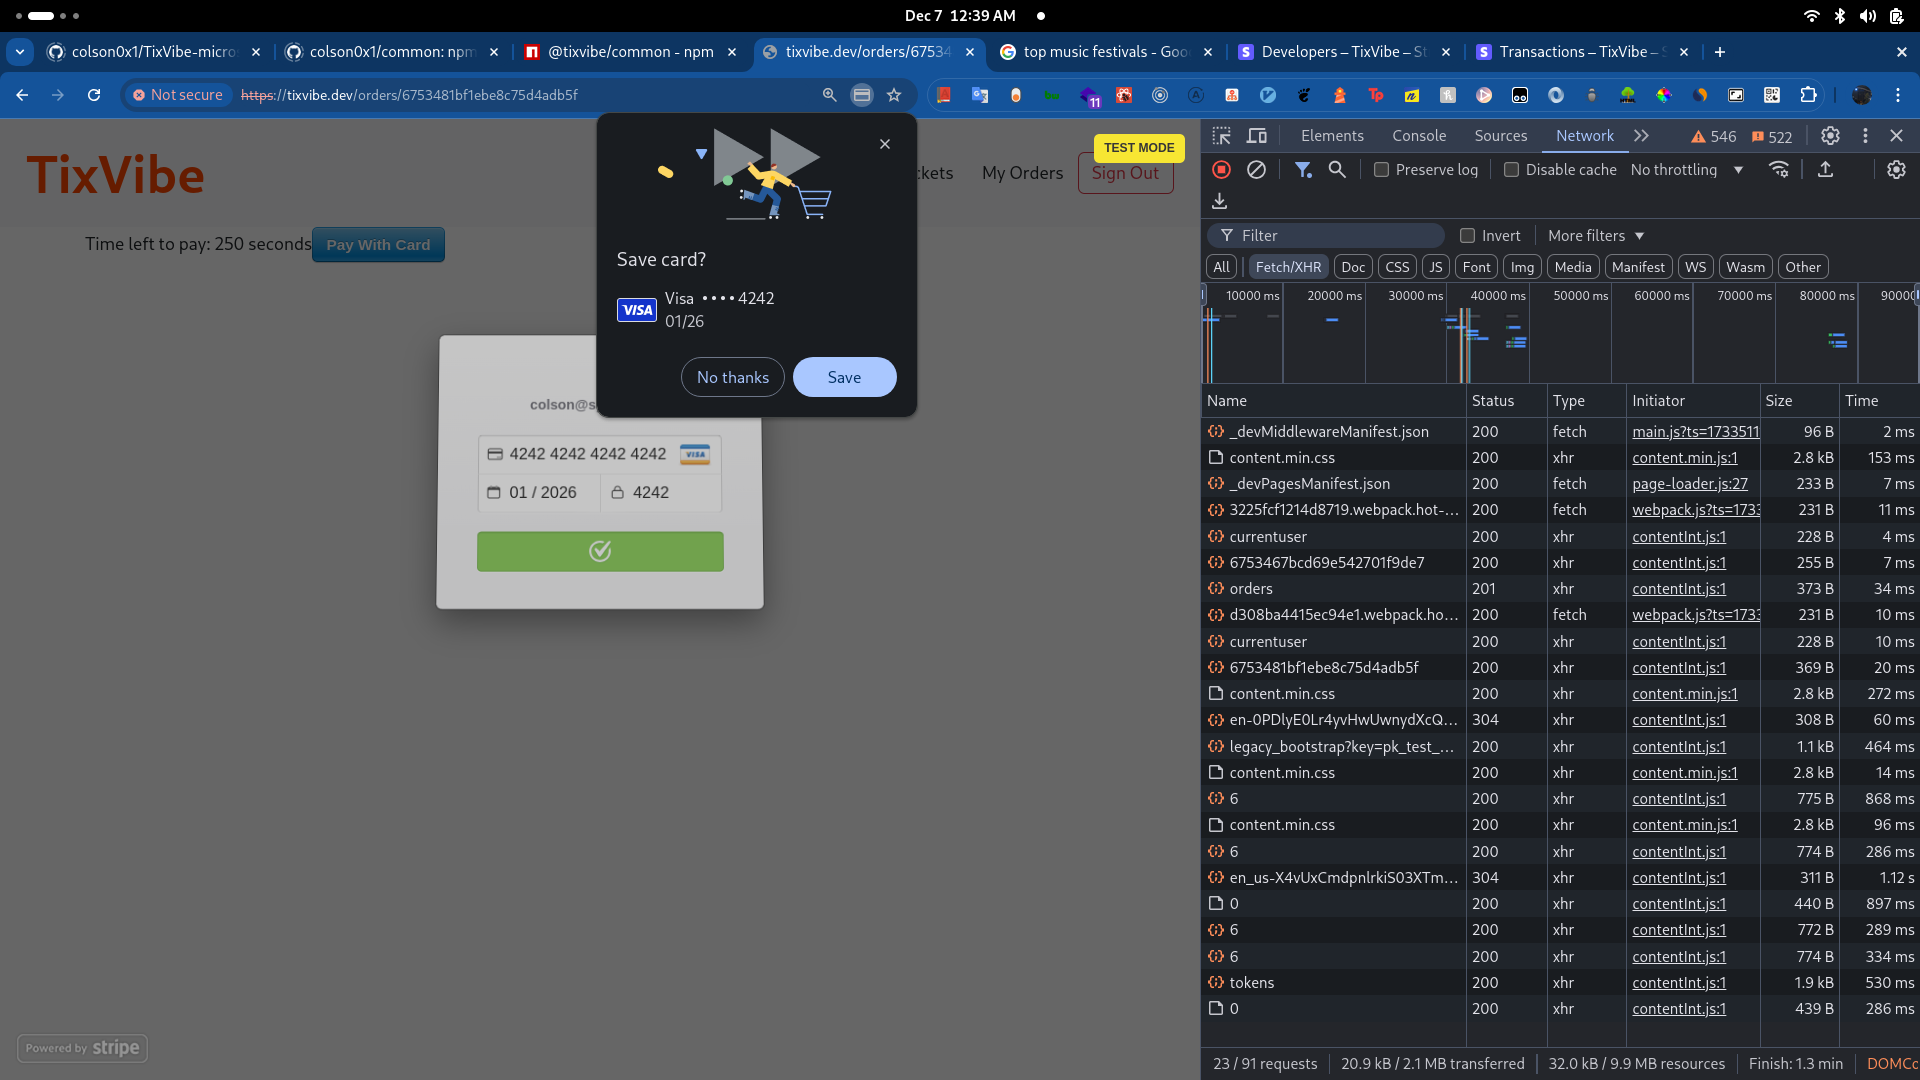Click the expiry field 01 / 2026
This screenshot has width=1920, height=1080.
540,492
